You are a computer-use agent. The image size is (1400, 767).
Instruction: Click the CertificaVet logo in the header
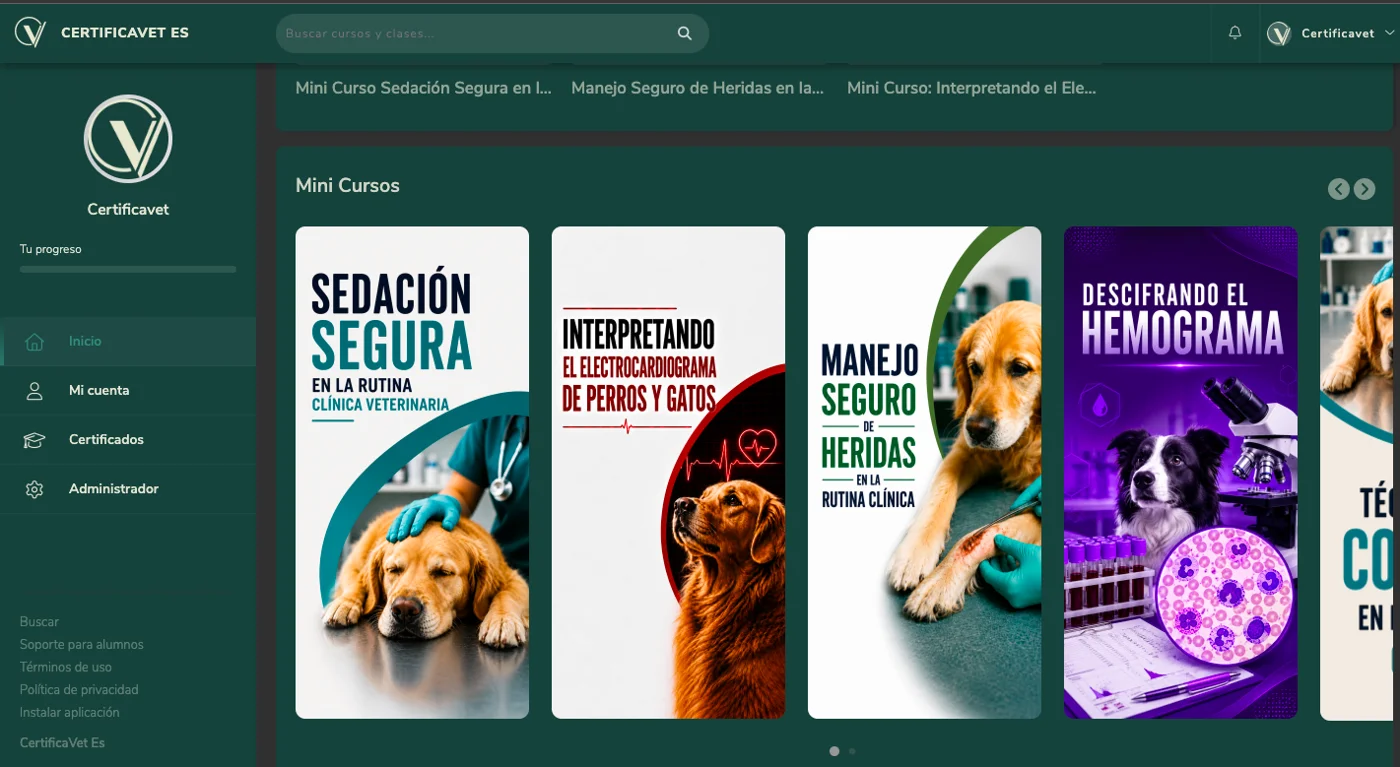click(x=31, y=33)
